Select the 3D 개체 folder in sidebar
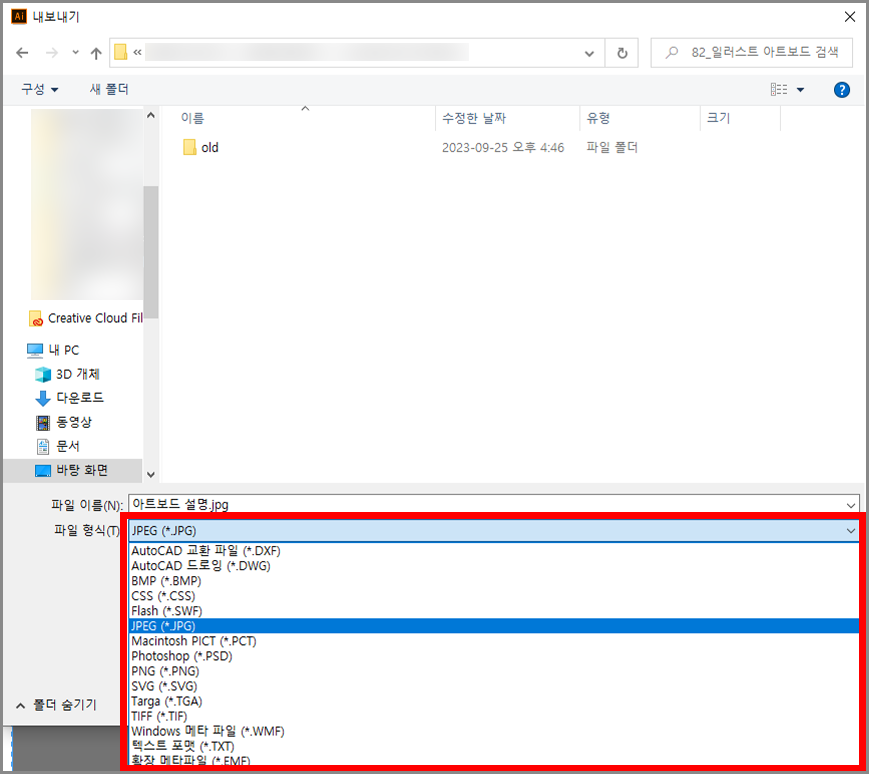 pyautogui.click(x=77, y=374)
